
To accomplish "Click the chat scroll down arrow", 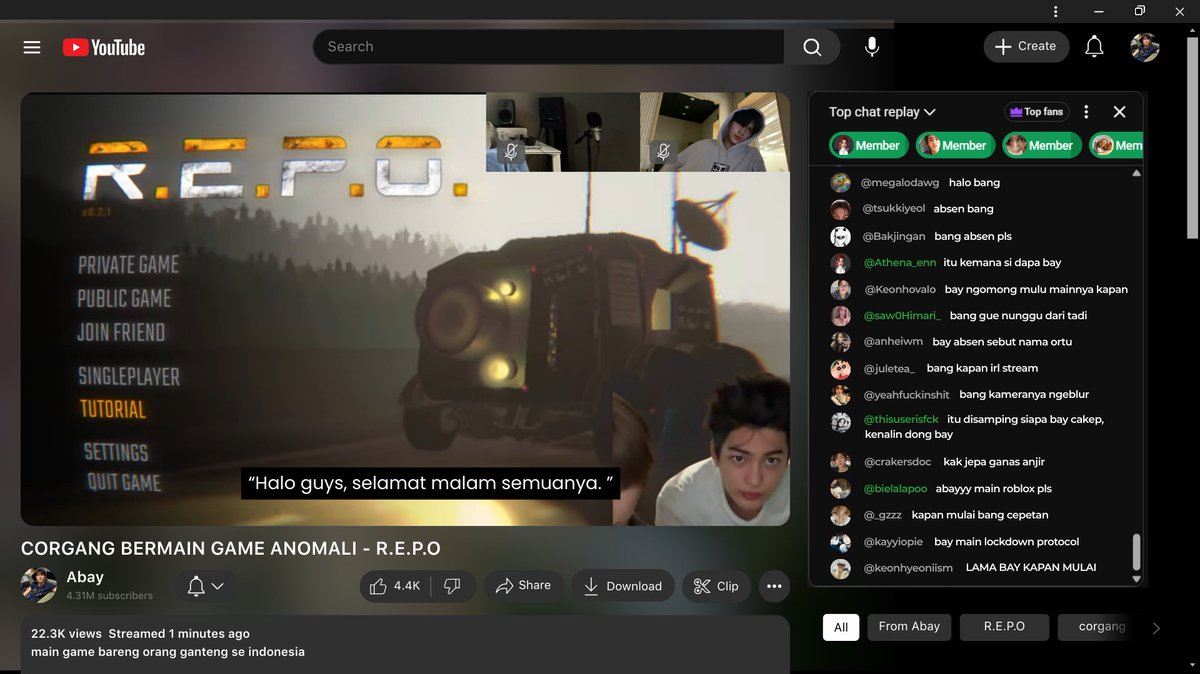I will click(1136, 579).
